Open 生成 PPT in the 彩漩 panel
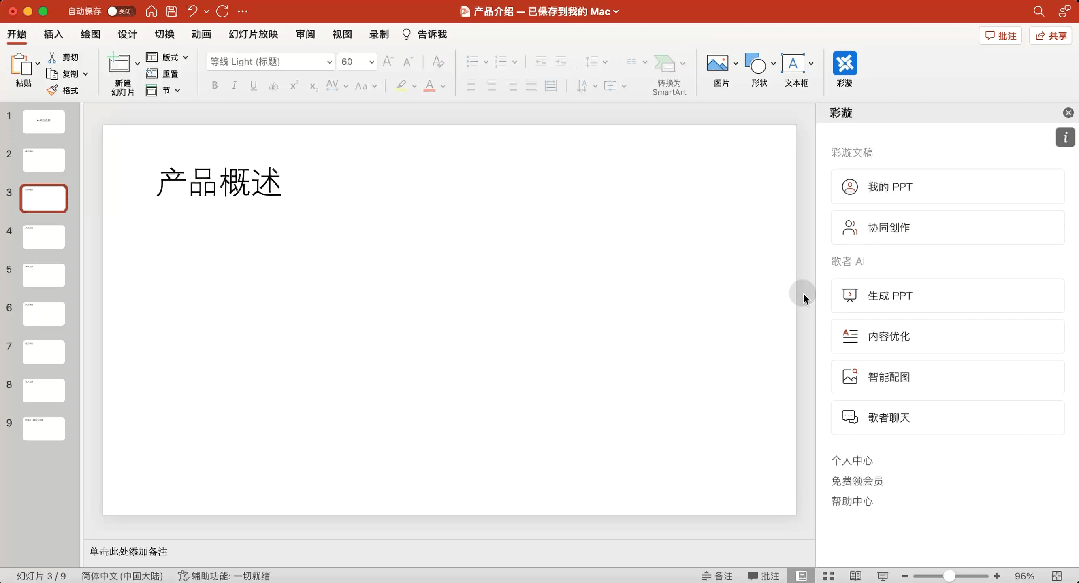This screenshot has height=583, width=1079. pos(948,295)
